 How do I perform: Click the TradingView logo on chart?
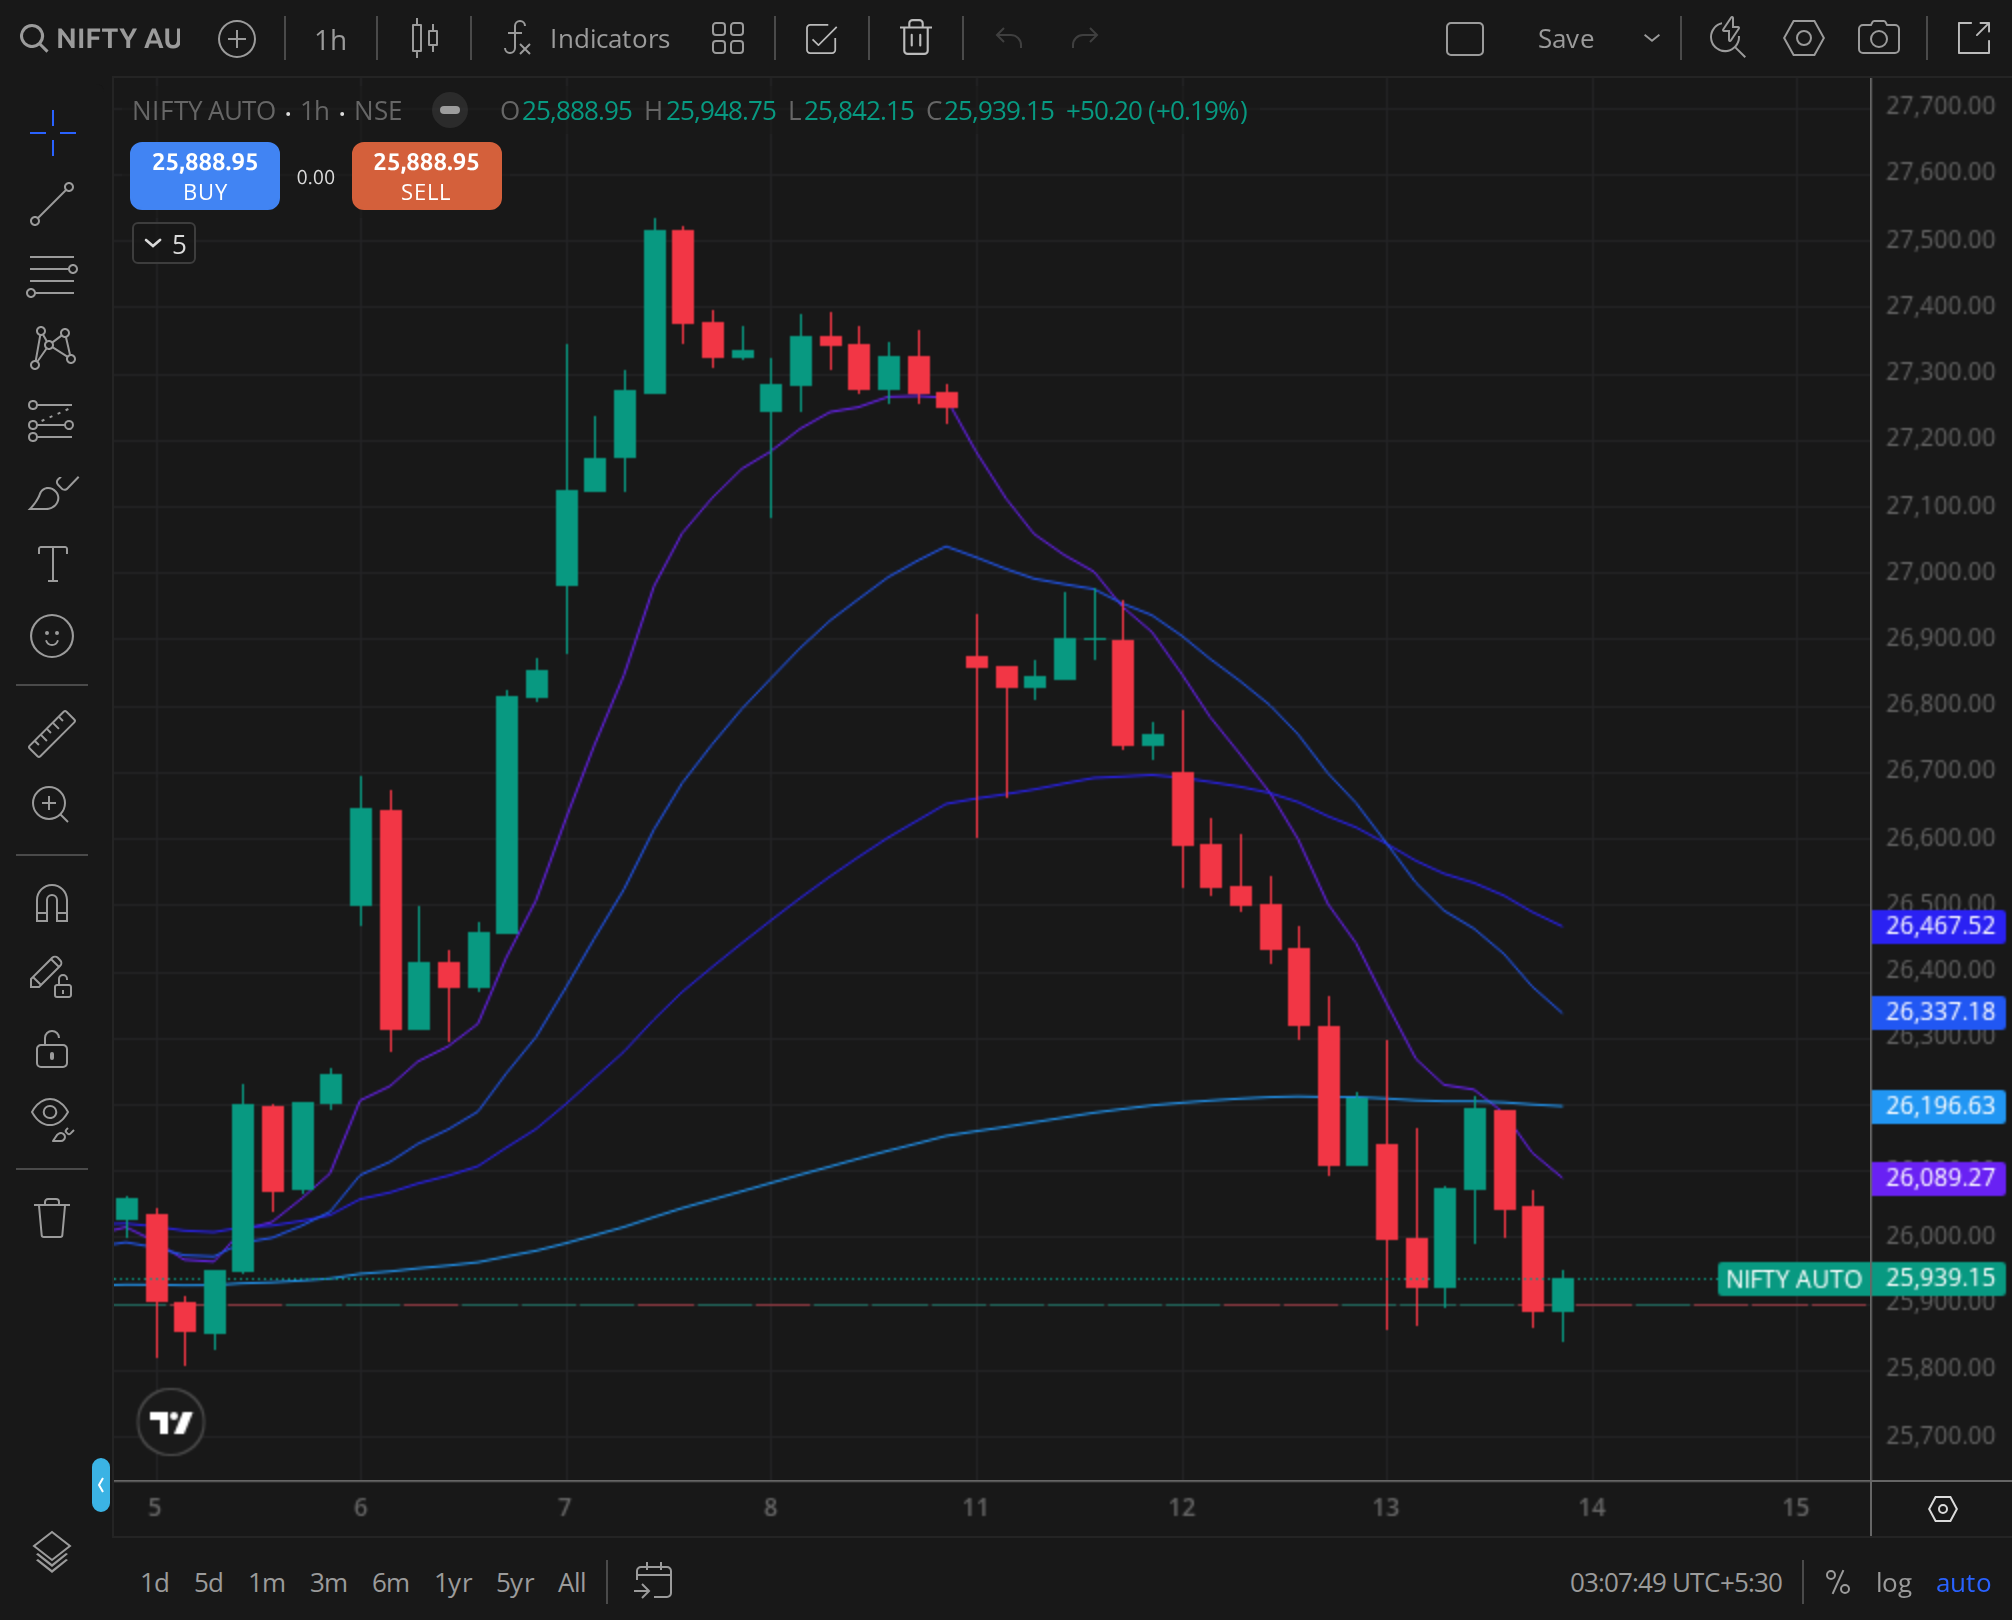click(x=171, y=1422)
